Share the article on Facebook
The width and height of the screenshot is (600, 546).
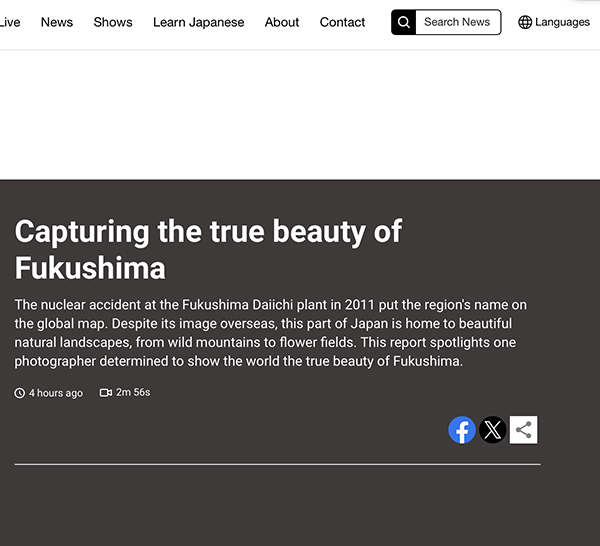point(462,430)
